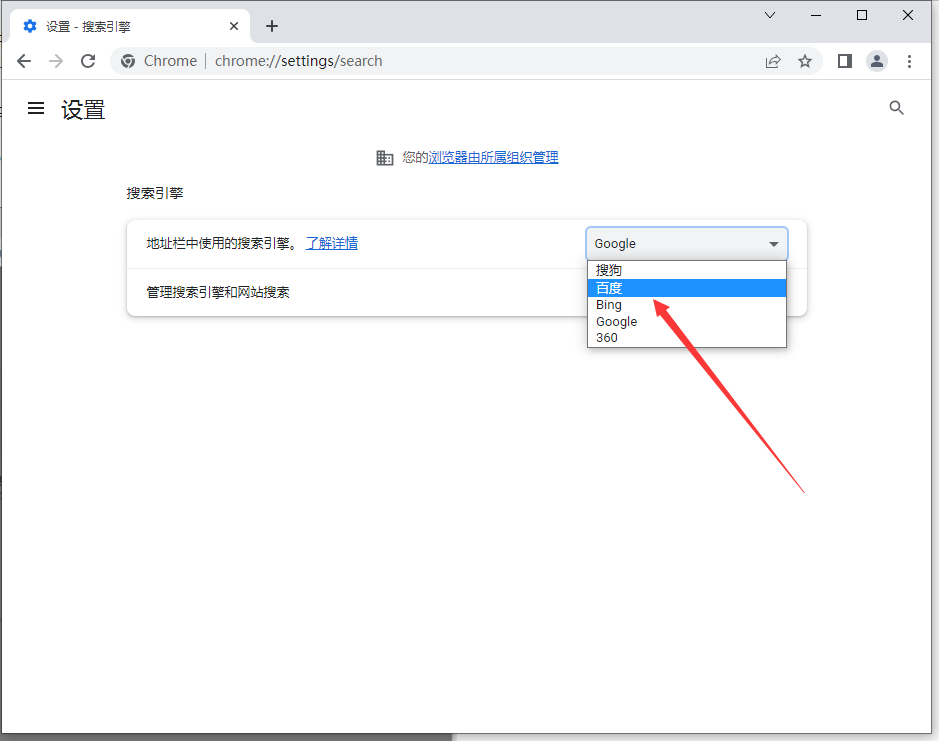Click the 浏览器由所属组织管理 link
Screen dimensions: 939x741
tap(493, 157)
